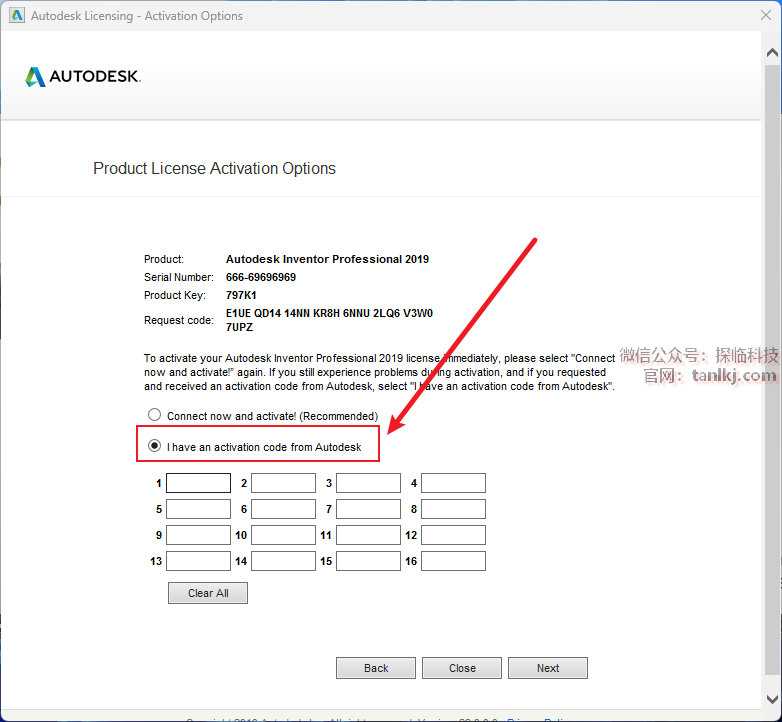The height and width of the screenshot is (722, 782).
Task: Click activation code field 6
Action: coord(283,509)
